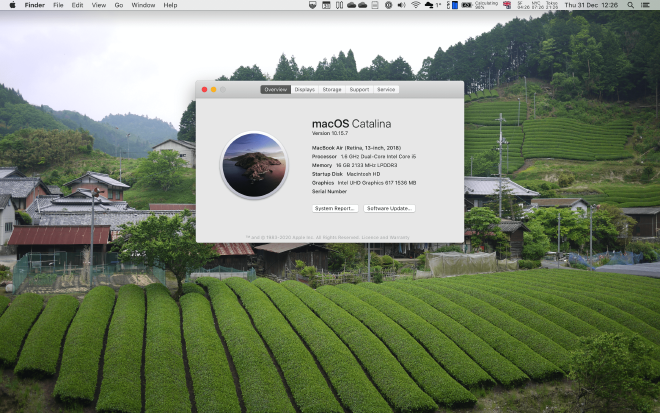Image resolution: width=660 pixels, height=413 pixels.
Task: Open the Window menu
Action: [143, 5]
